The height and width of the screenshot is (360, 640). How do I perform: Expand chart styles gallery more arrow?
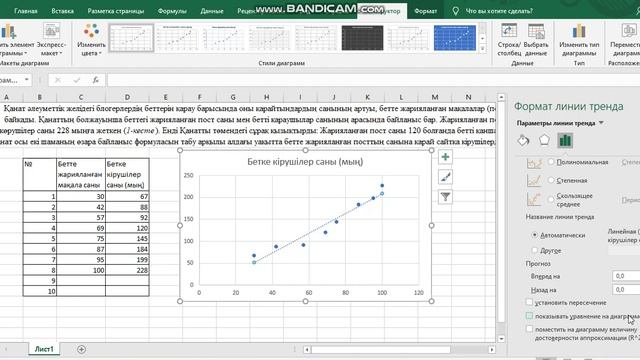point(482,48)
